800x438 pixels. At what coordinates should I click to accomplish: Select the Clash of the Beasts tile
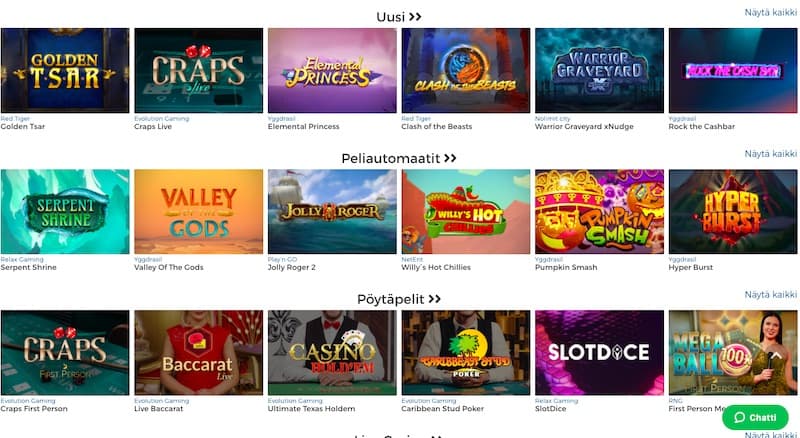[x=466, y=70]
